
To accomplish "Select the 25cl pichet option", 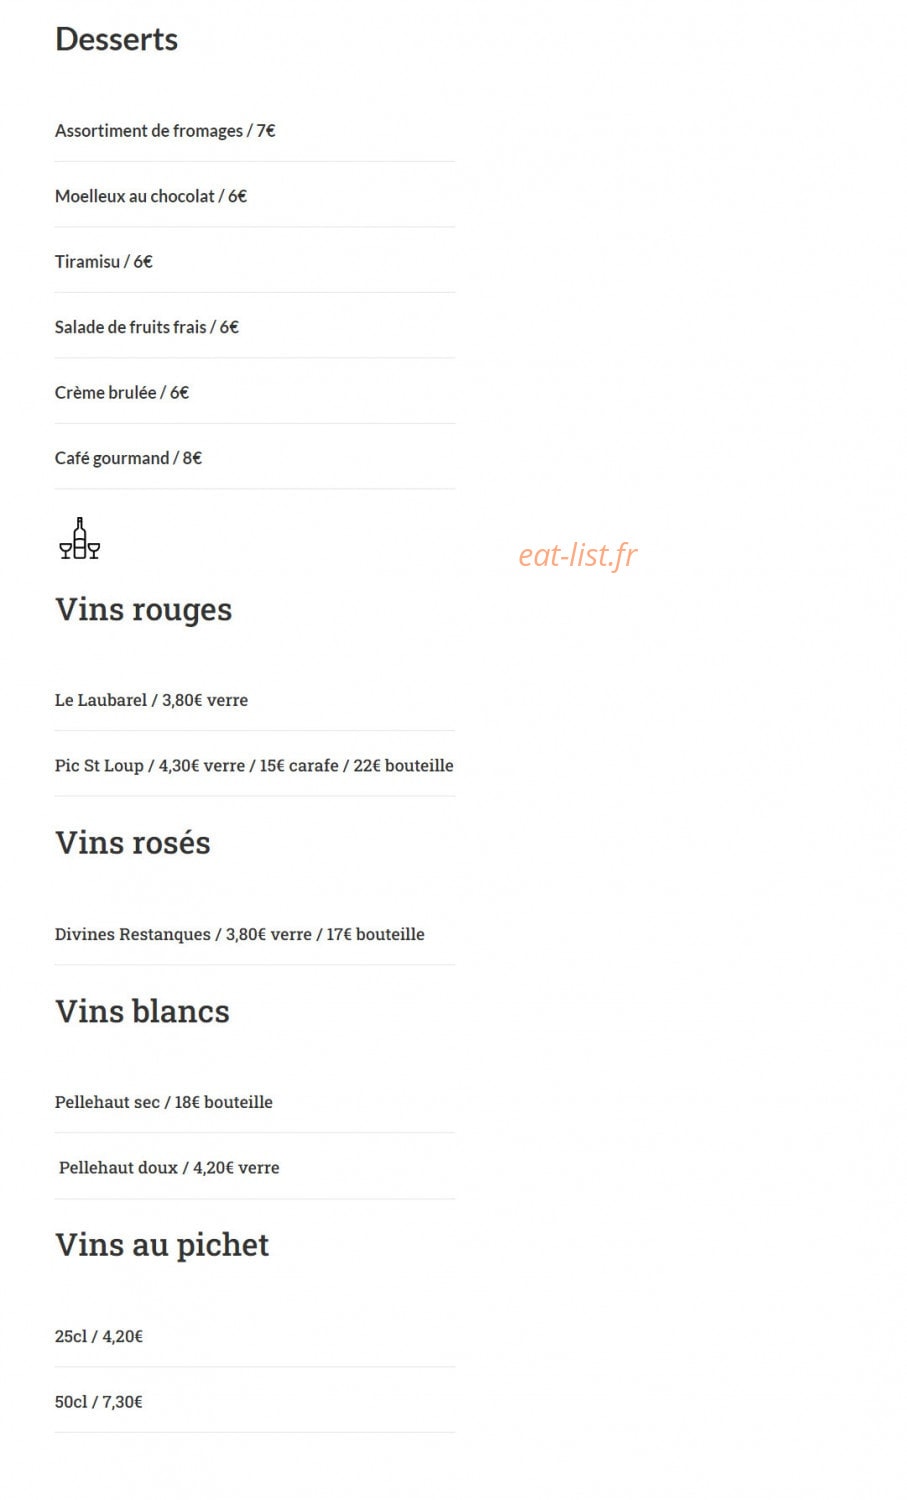I will (99, 1336).
